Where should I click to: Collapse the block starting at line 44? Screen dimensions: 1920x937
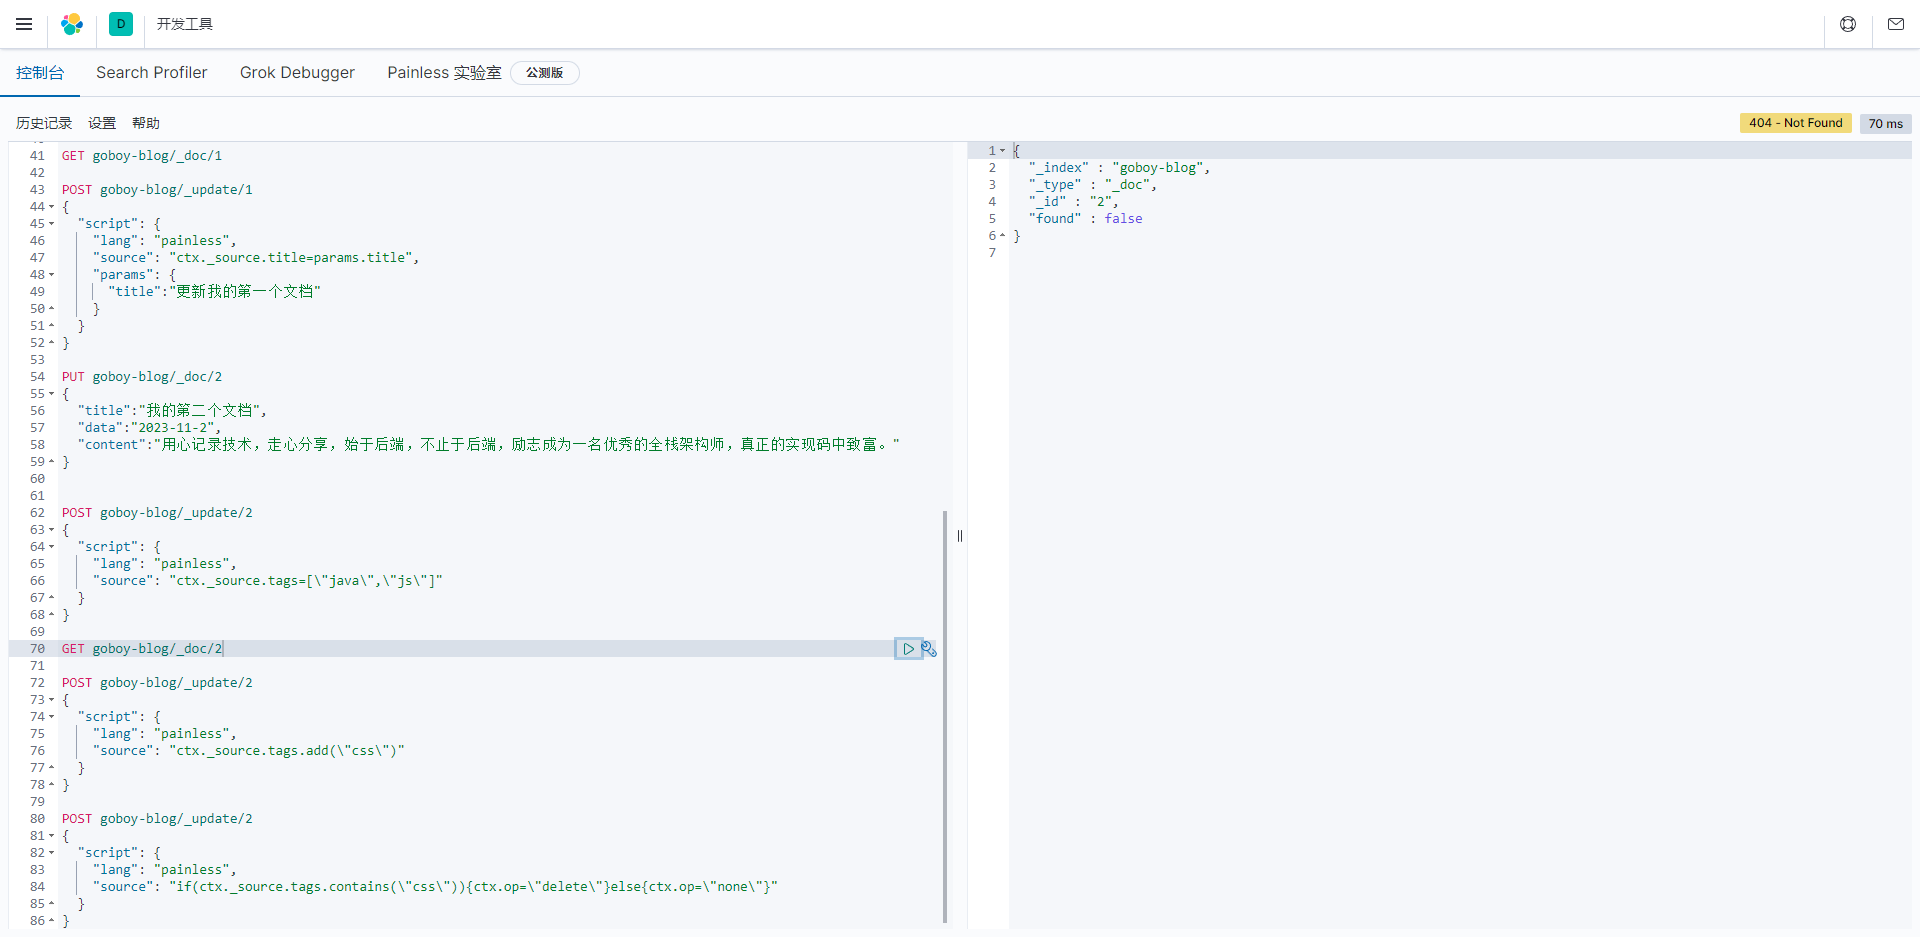(52, 207)
